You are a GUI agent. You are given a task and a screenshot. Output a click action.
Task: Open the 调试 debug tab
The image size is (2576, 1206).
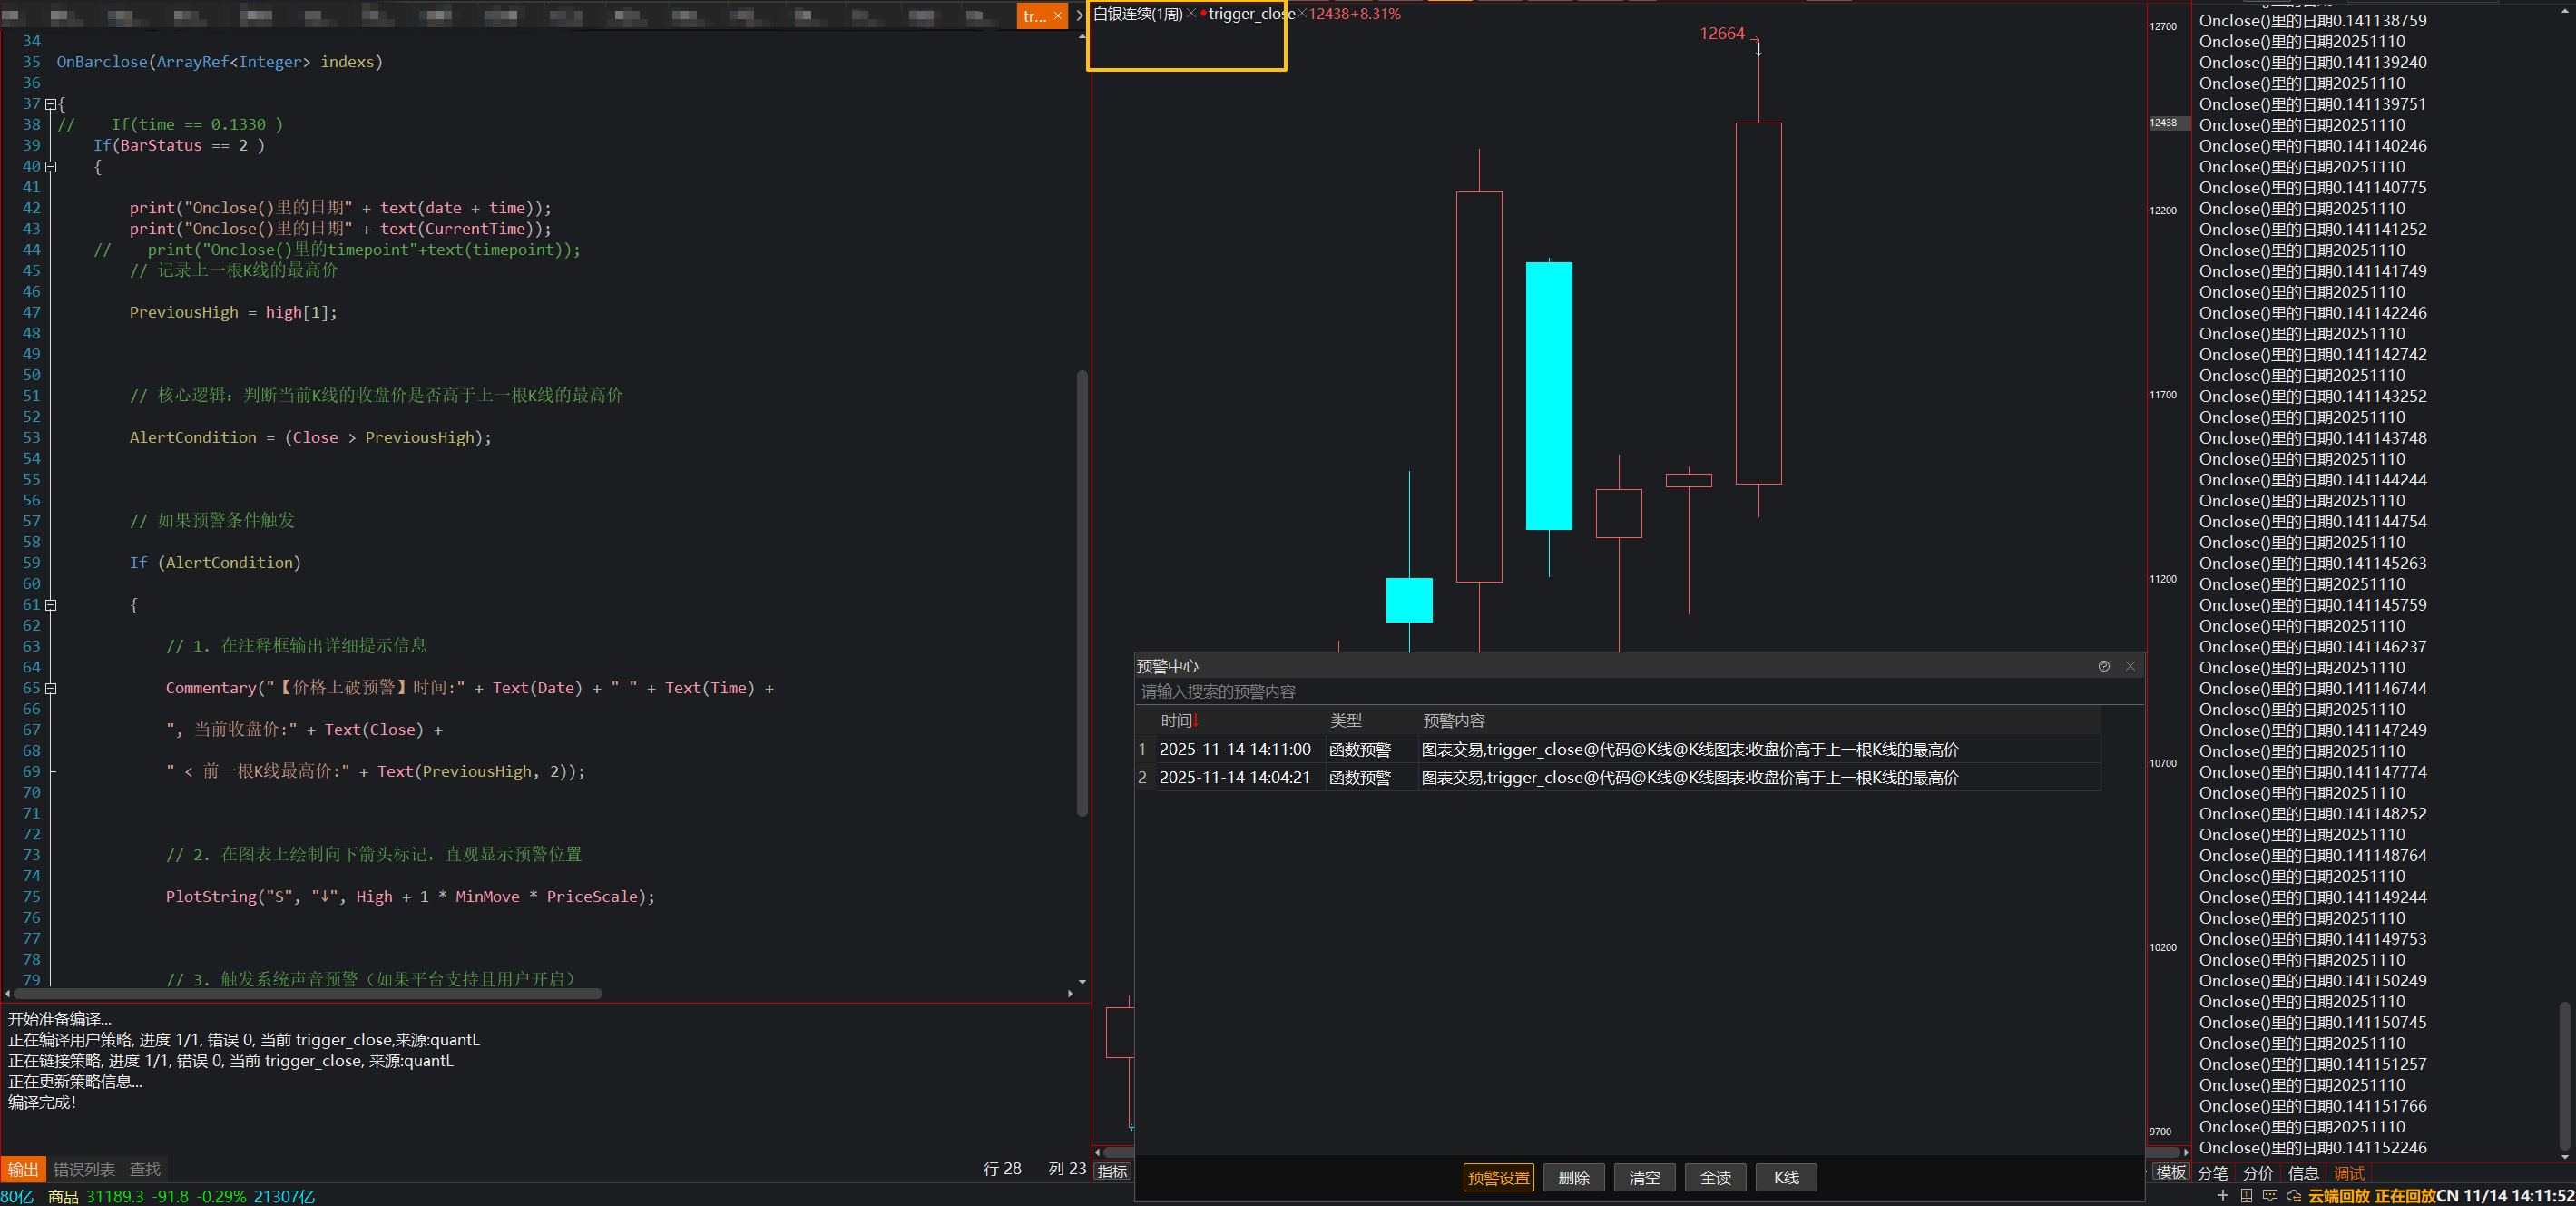(x=2349, y=1173)
